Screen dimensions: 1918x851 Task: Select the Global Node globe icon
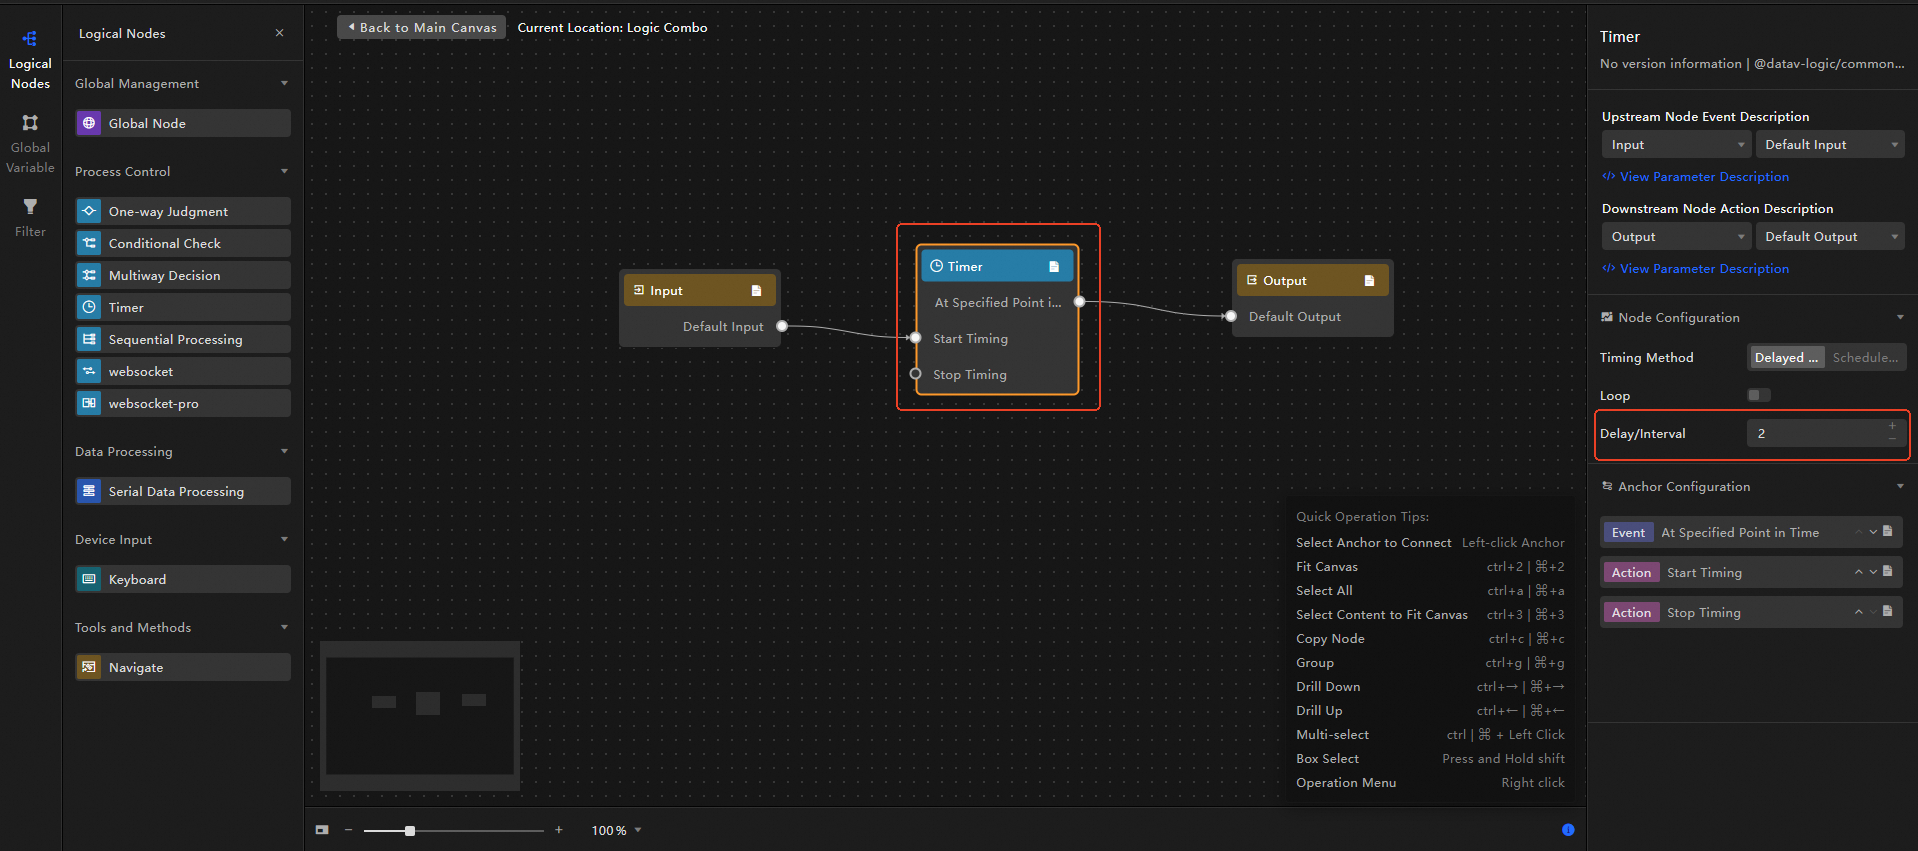[89, 123]
